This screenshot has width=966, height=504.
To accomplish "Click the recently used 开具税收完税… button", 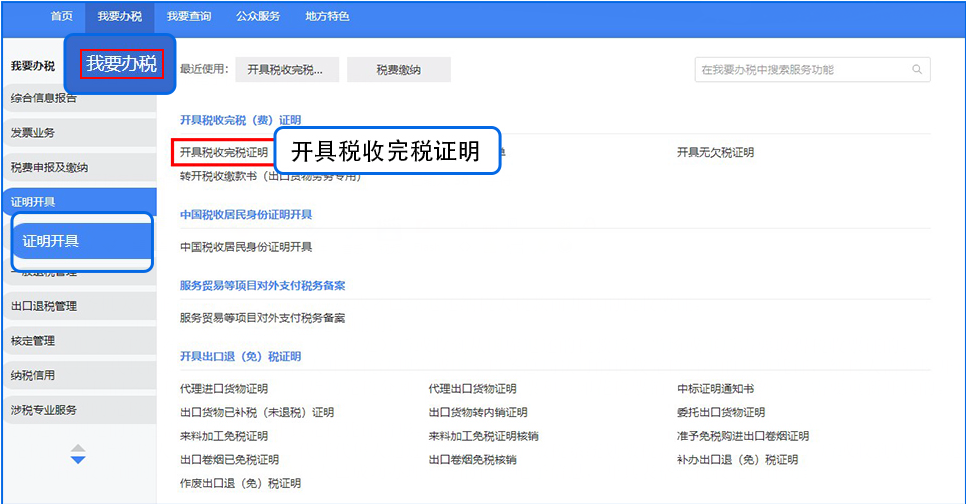I will (x=285, y=70).
